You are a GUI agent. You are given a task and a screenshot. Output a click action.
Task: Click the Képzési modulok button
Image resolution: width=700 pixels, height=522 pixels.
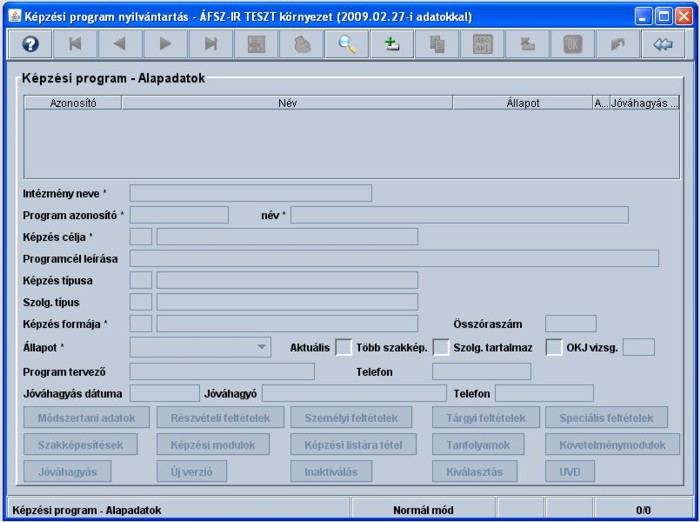pos(213,445)
